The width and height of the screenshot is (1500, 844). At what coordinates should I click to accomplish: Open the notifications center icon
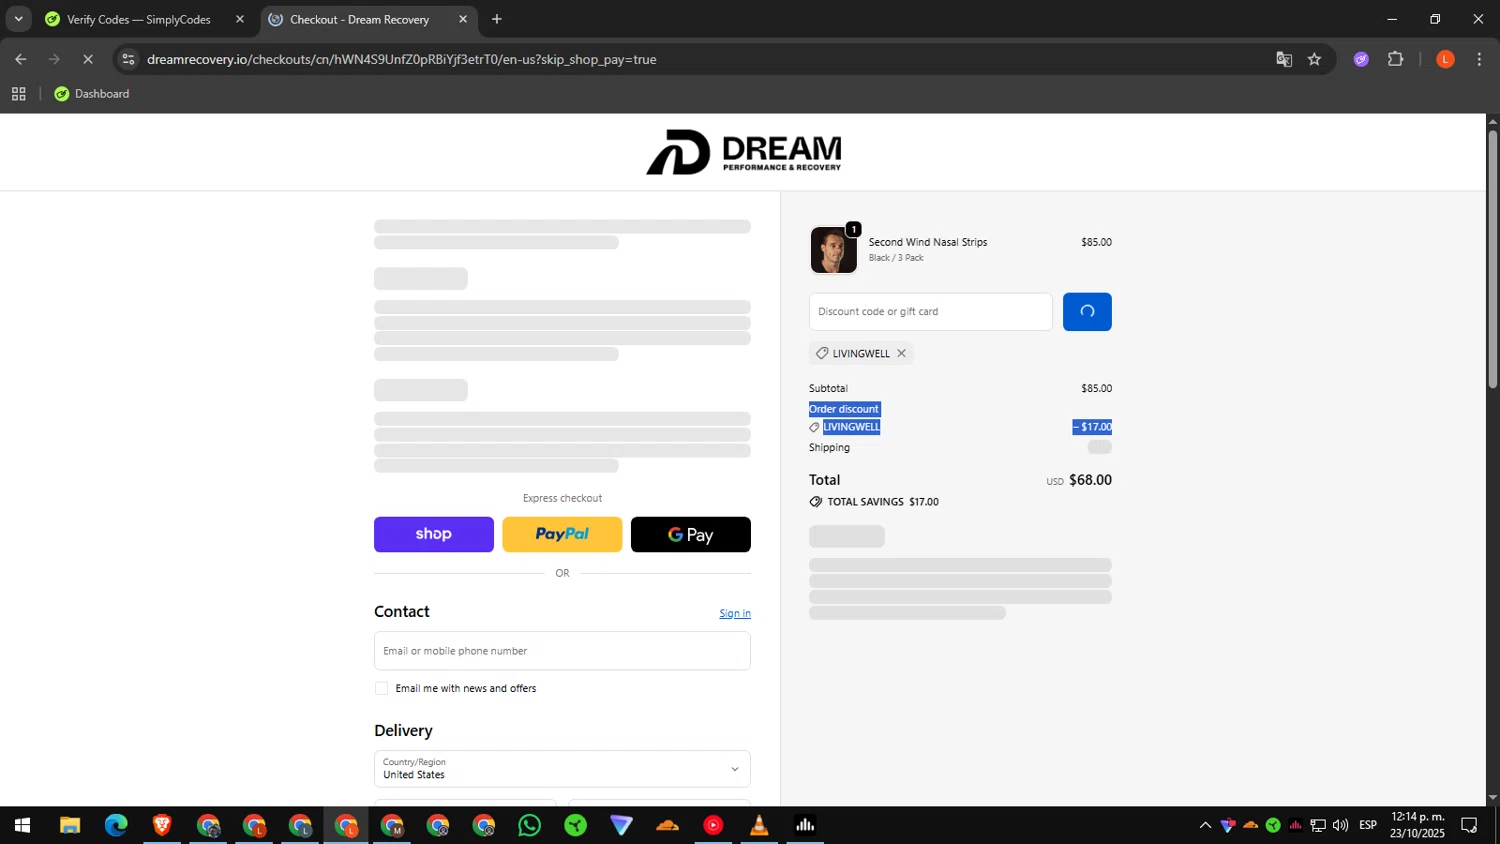tap(1469, 825)
